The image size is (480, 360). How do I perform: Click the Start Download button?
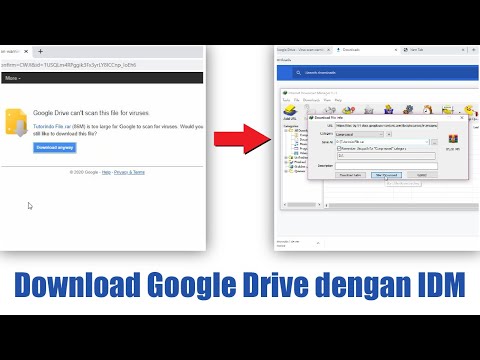click(386, 175)
